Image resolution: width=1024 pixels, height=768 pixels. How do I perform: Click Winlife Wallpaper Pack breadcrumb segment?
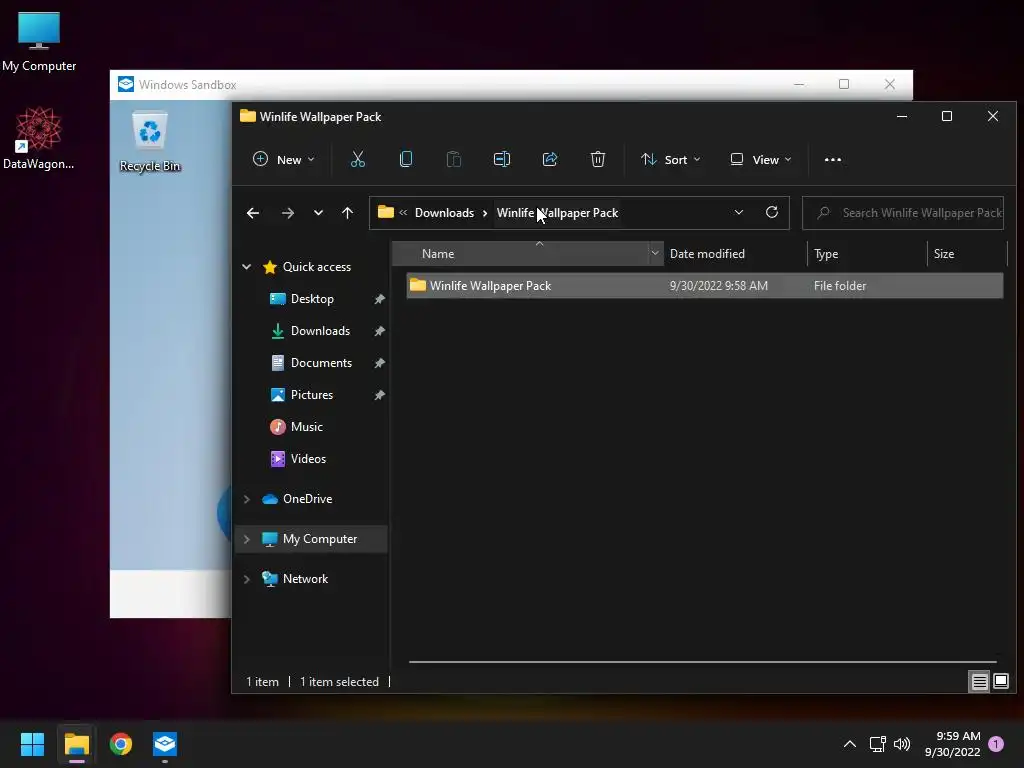pos(557,213)
